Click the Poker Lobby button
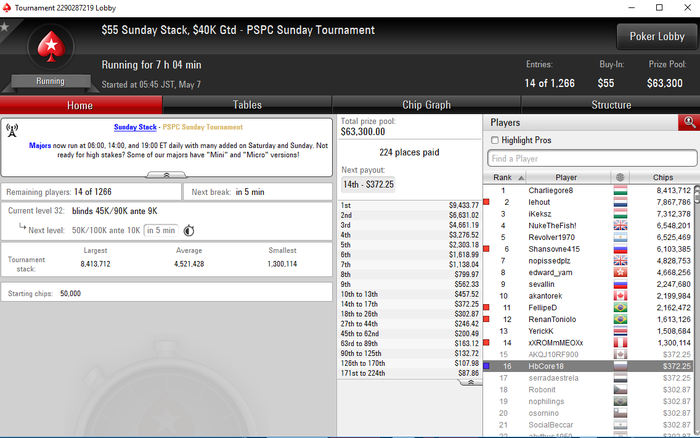This screenshot has width=700, height=438. (657, 37)
